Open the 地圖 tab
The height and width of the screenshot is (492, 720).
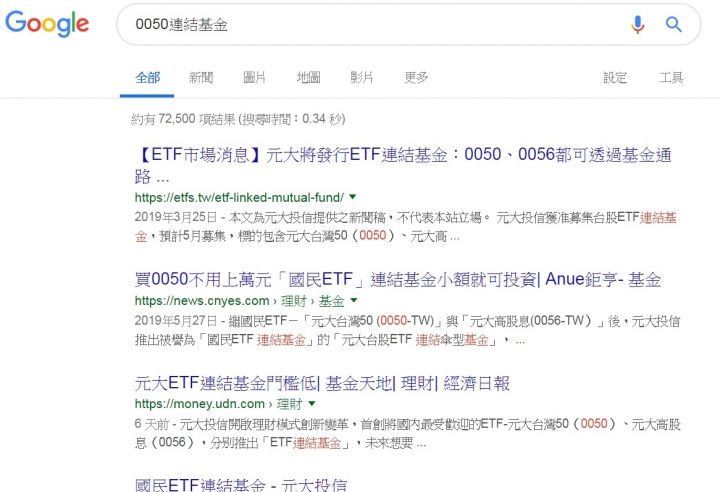coord(308,77)
